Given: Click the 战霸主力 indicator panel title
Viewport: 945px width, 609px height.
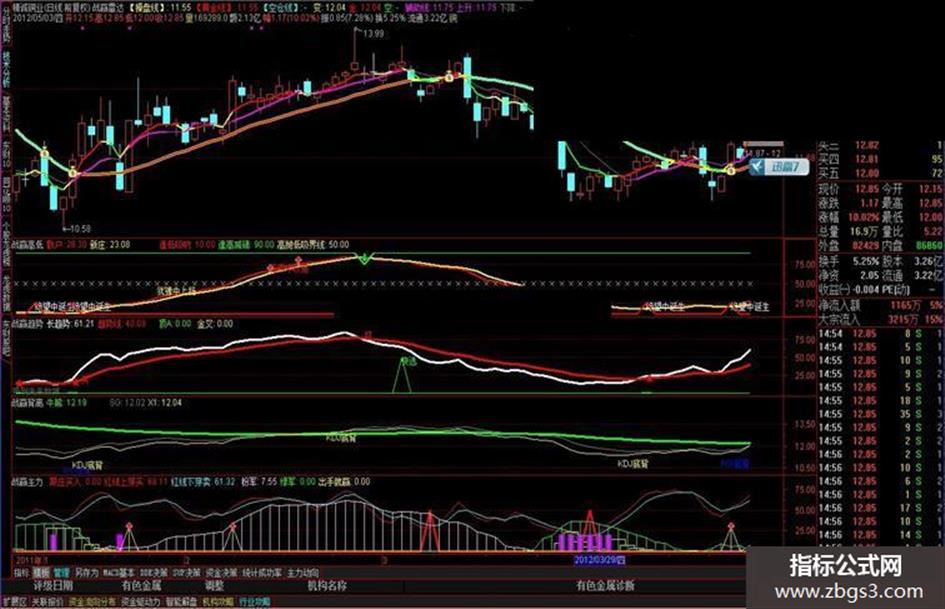Looking at the screenshot, I should pos(27,482).
